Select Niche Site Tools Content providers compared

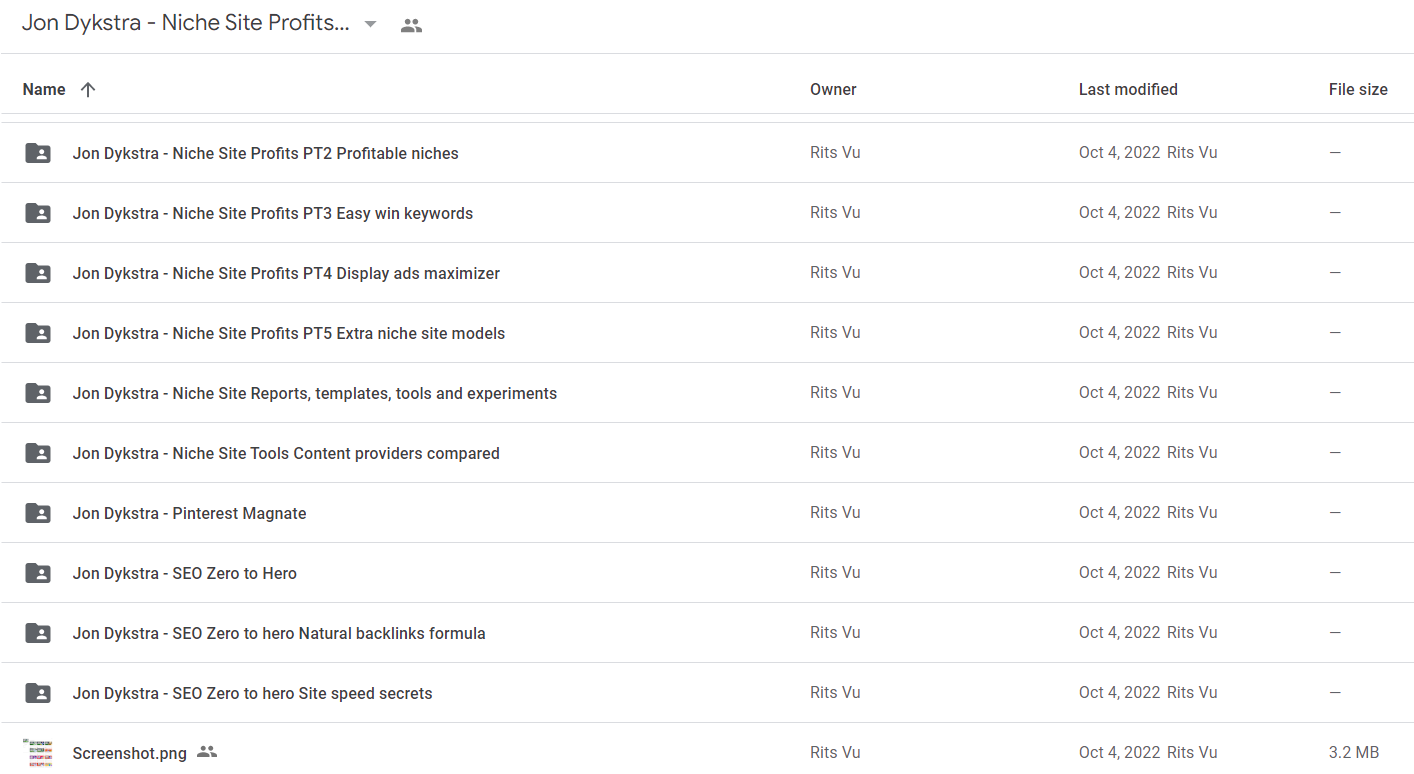tap(286, 453)
